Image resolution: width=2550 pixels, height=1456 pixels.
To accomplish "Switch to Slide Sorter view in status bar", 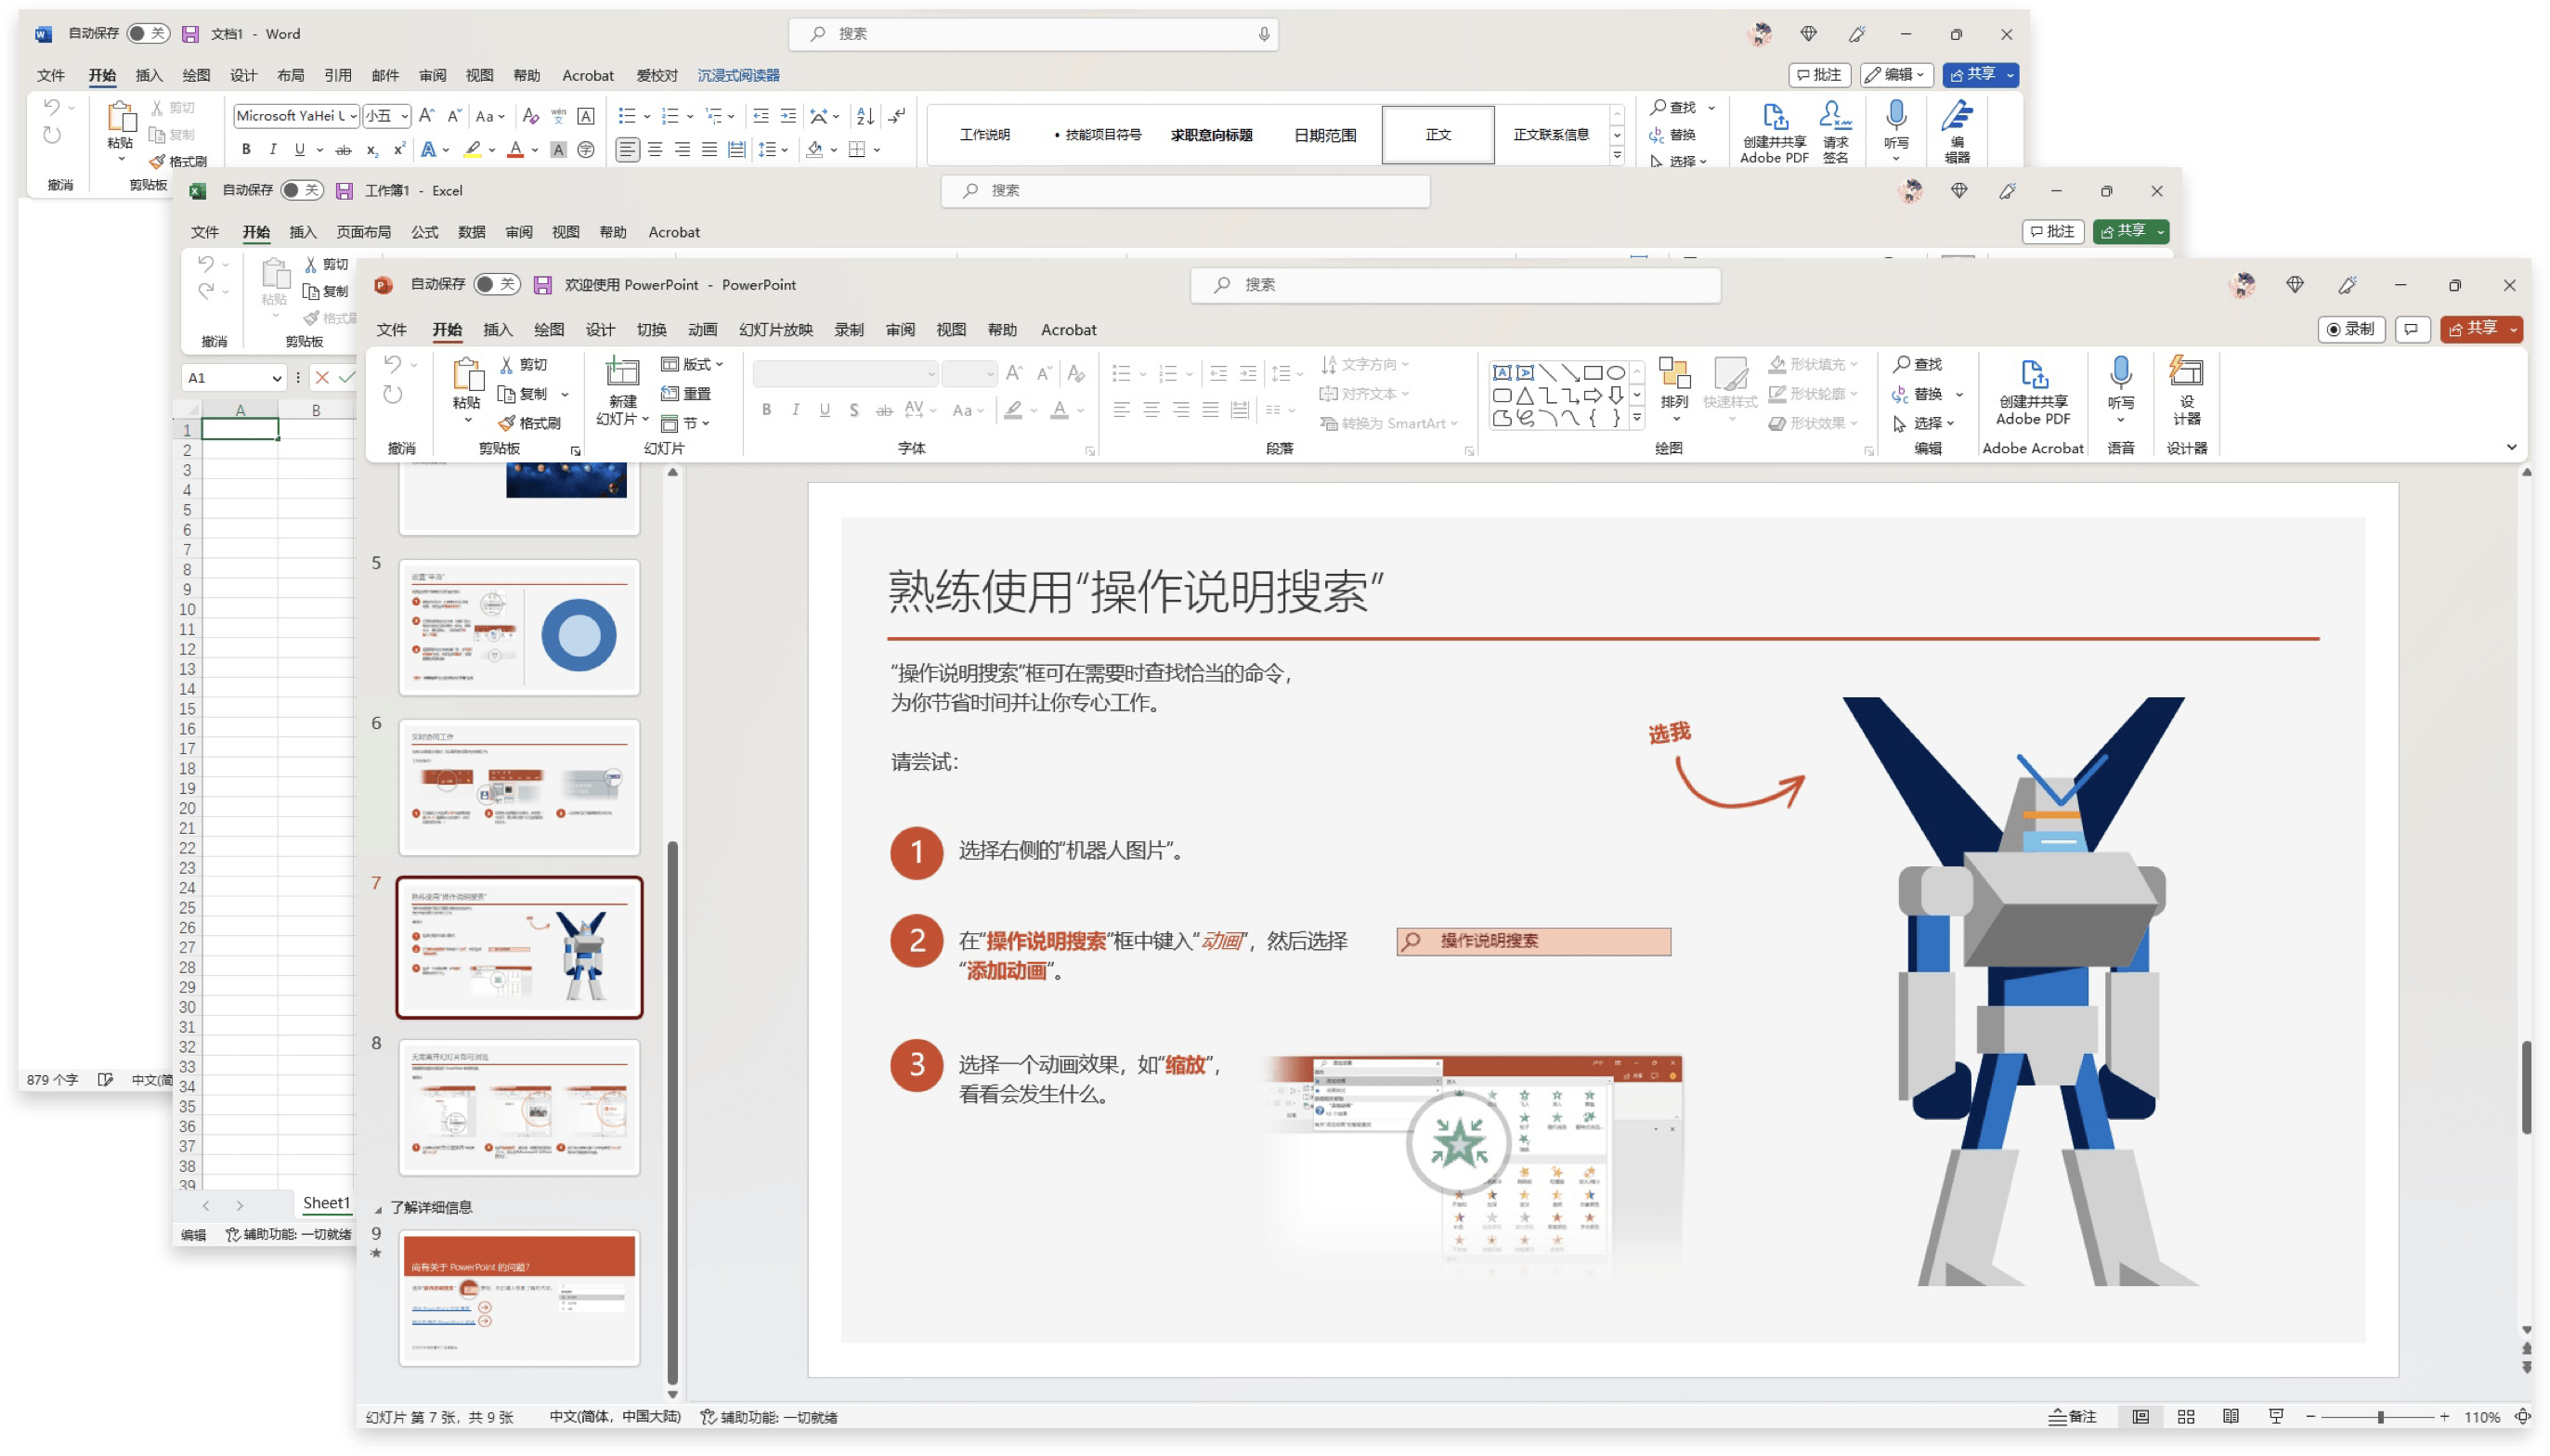I will tap(2185, 1416).
